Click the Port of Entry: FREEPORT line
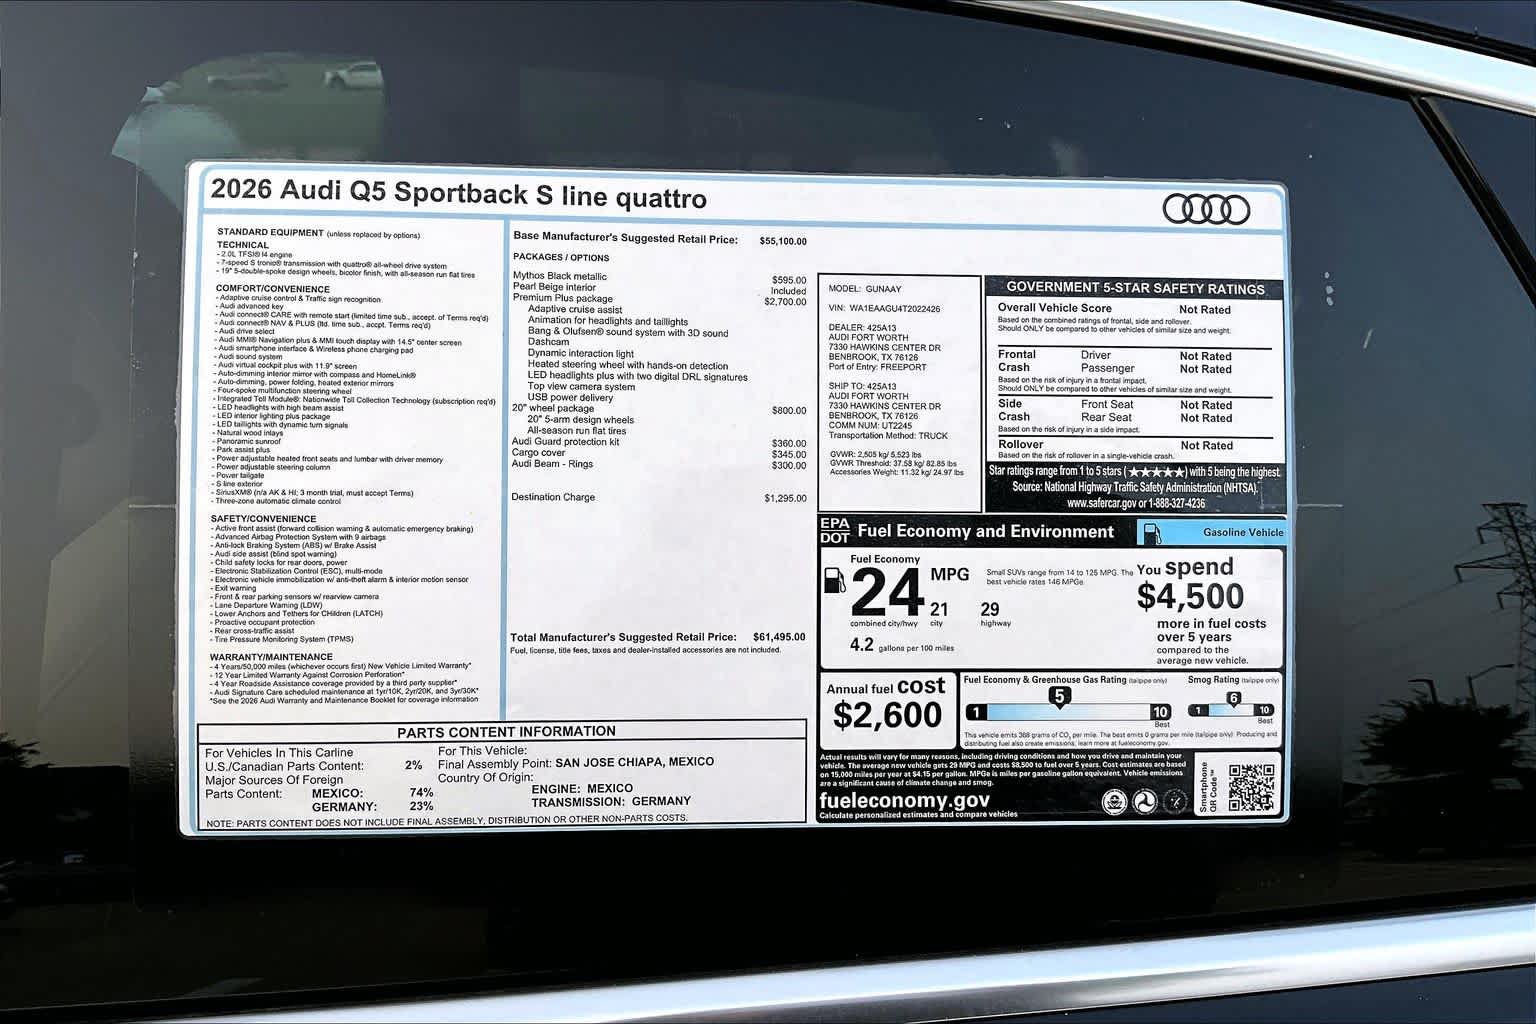The height and width of the screenshot is (1024, 1536). pyautogui.click(x=878, y=367)
